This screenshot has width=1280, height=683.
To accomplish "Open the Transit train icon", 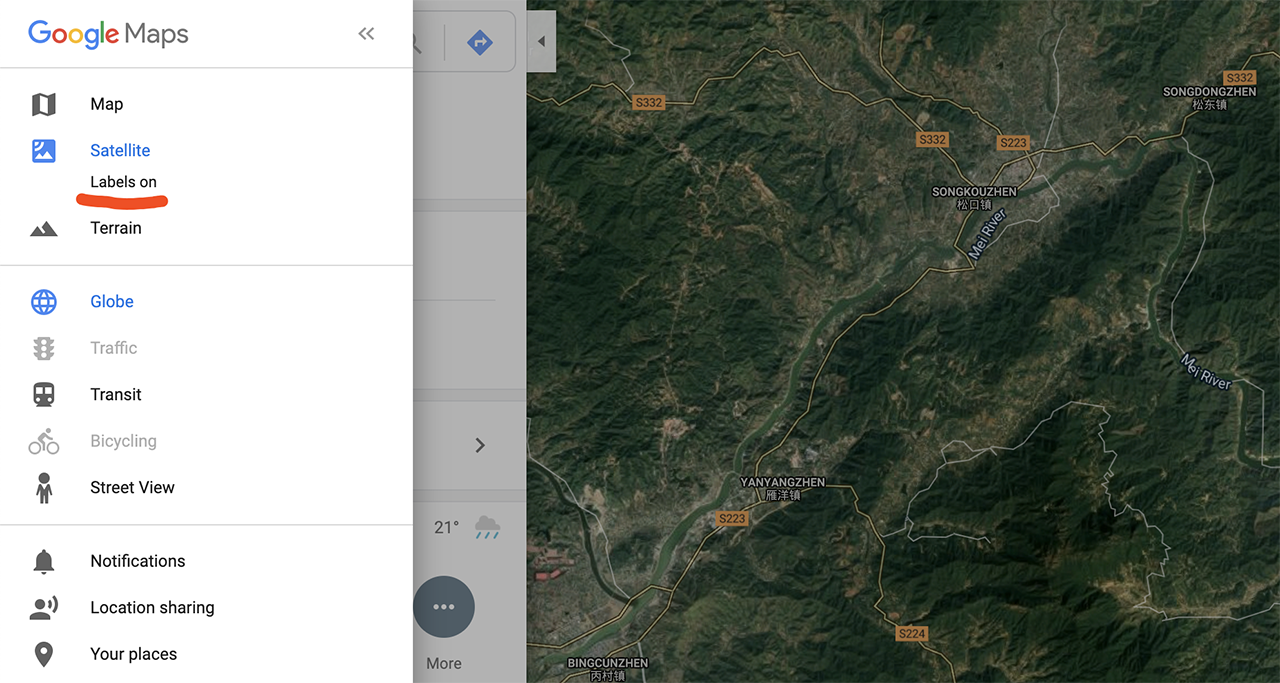I will (44, 395).
